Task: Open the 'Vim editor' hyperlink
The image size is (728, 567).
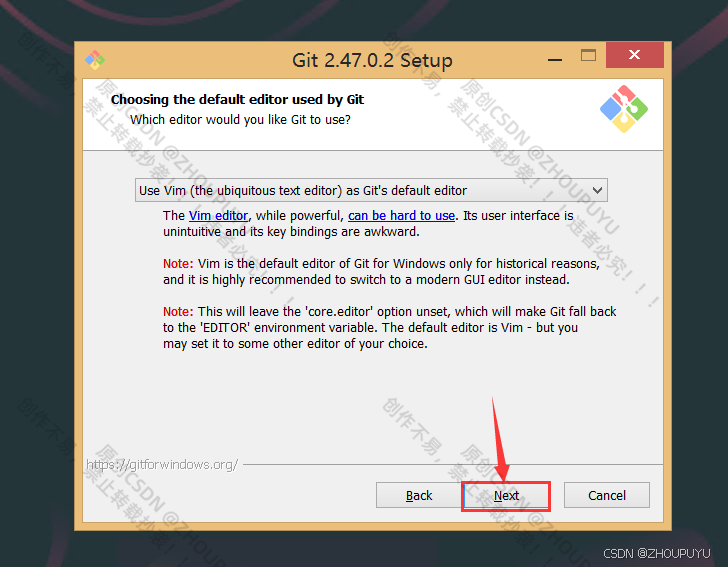Action: (x=218, y=215)
